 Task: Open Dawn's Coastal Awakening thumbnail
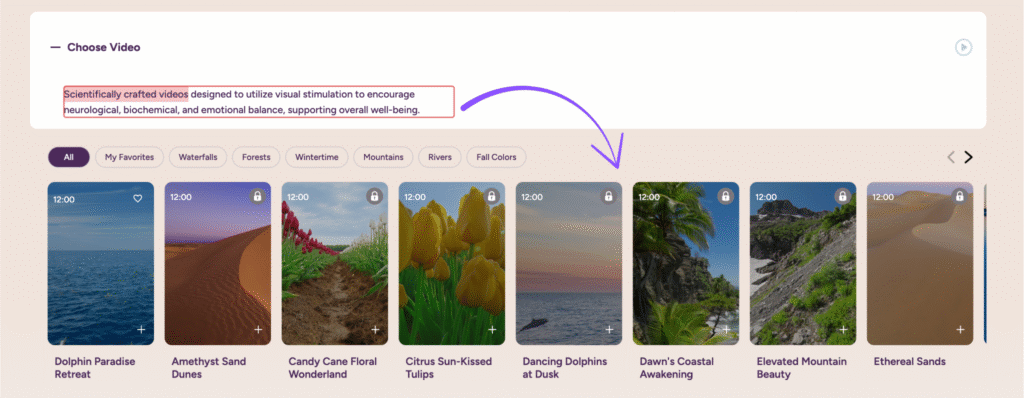(686, 263)
